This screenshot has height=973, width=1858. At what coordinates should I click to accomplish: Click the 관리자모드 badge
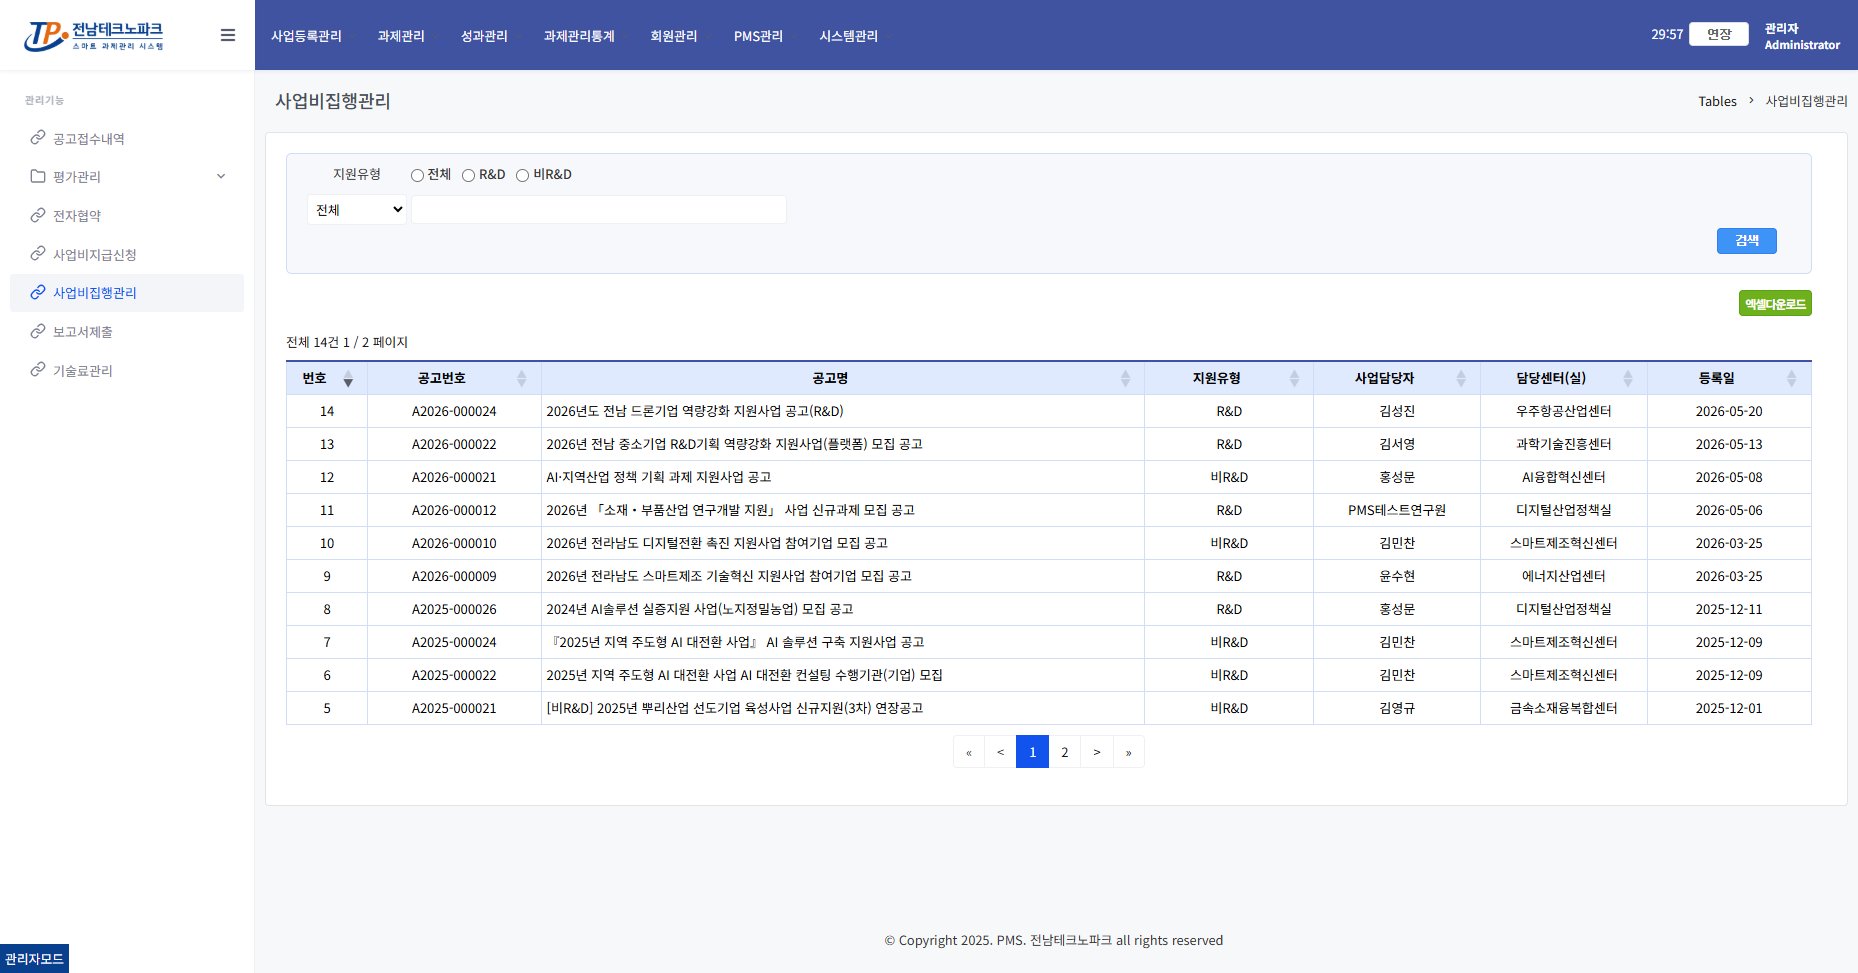point(34,958)
